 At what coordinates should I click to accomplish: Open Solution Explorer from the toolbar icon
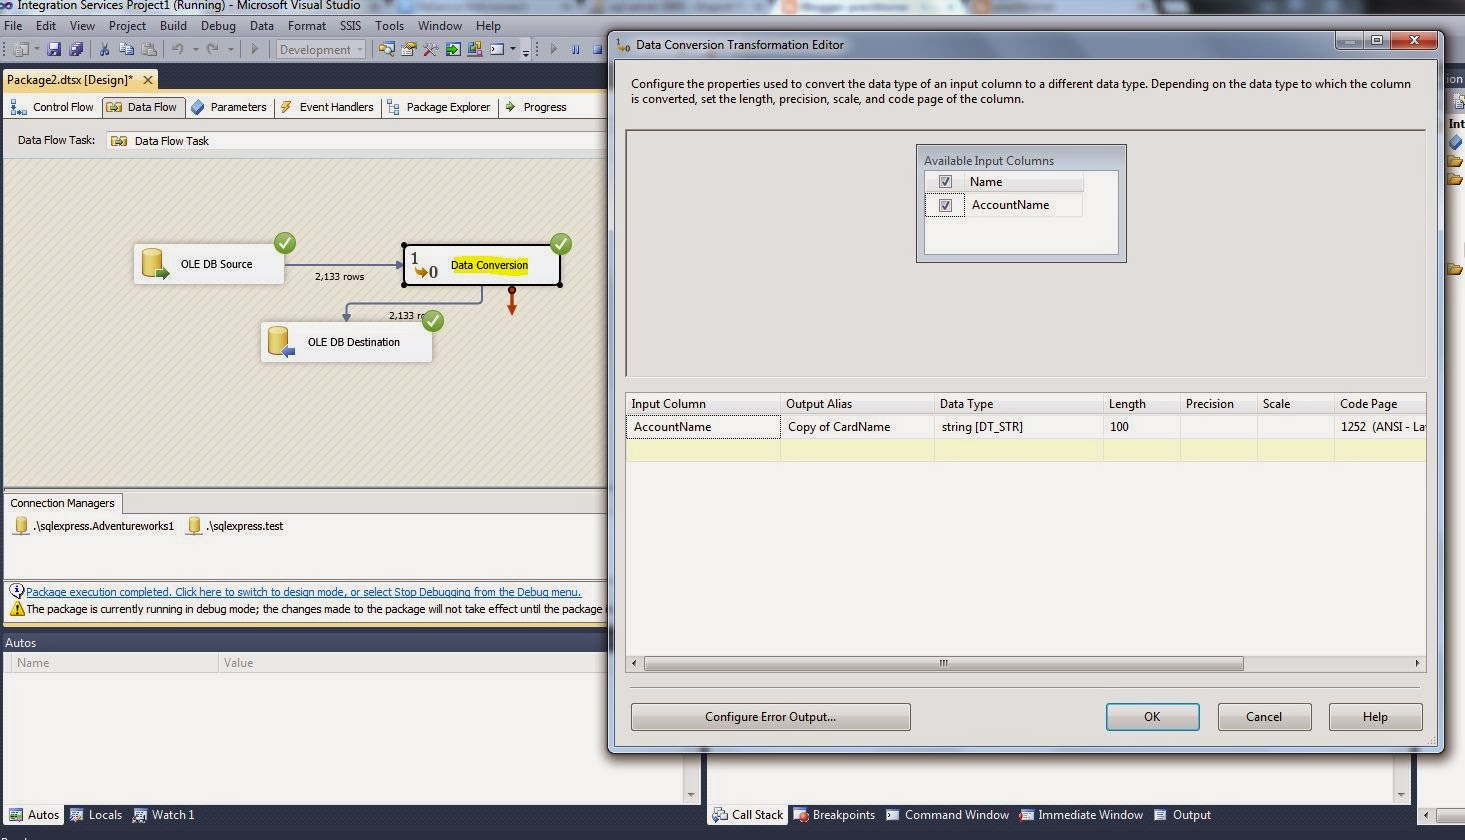[x=386, y=49]
